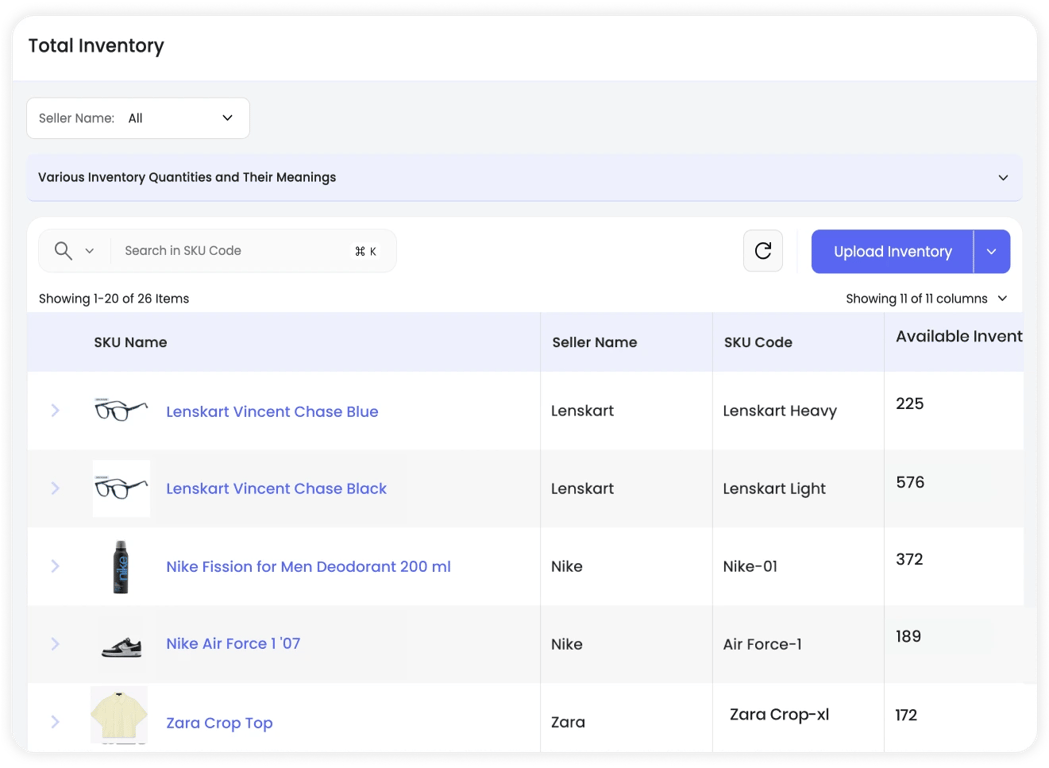Viewport: 1049px width, 768px height.
Task: Open the Lenskart Vincent Chase Black link
Action: [x=276, y=488]
